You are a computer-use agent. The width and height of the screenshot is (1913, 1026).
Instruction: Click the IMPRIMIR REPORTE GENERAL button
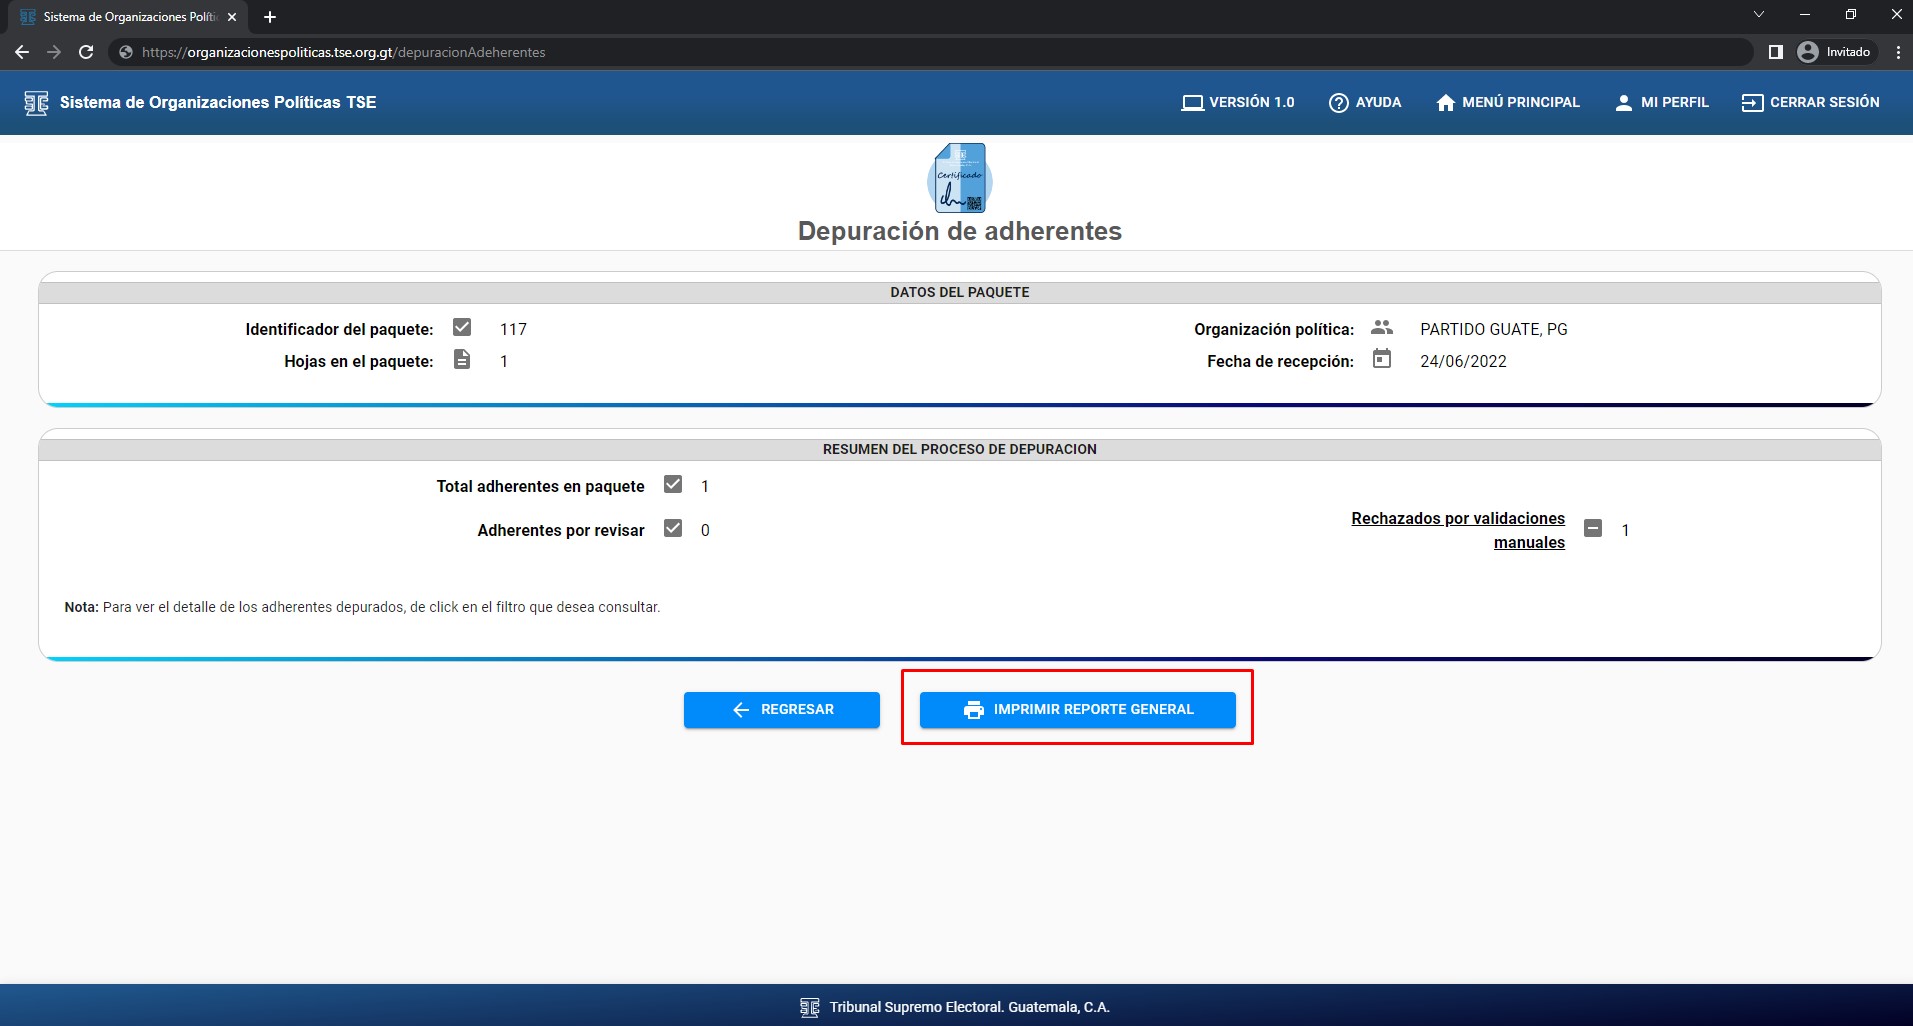(1077, 710)
